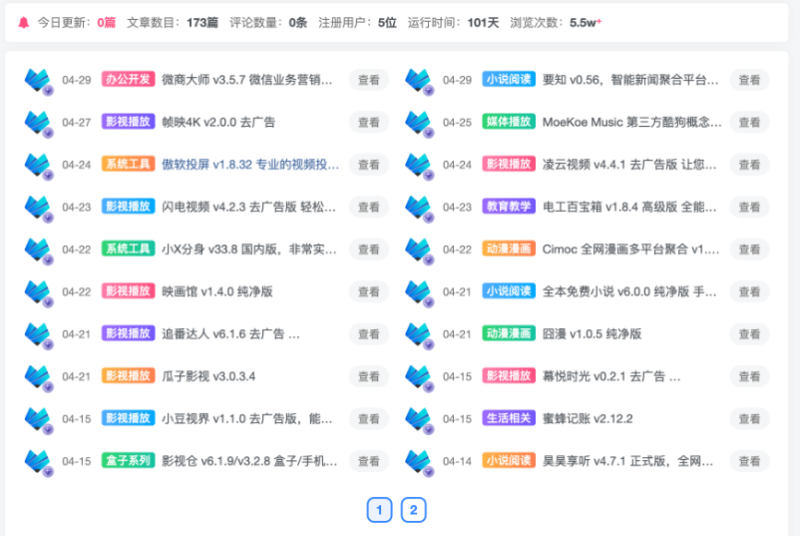This screenshot has width=800, height=536.
Task: Click 文章数目 173篇 statistic
Action: point(172,23)
